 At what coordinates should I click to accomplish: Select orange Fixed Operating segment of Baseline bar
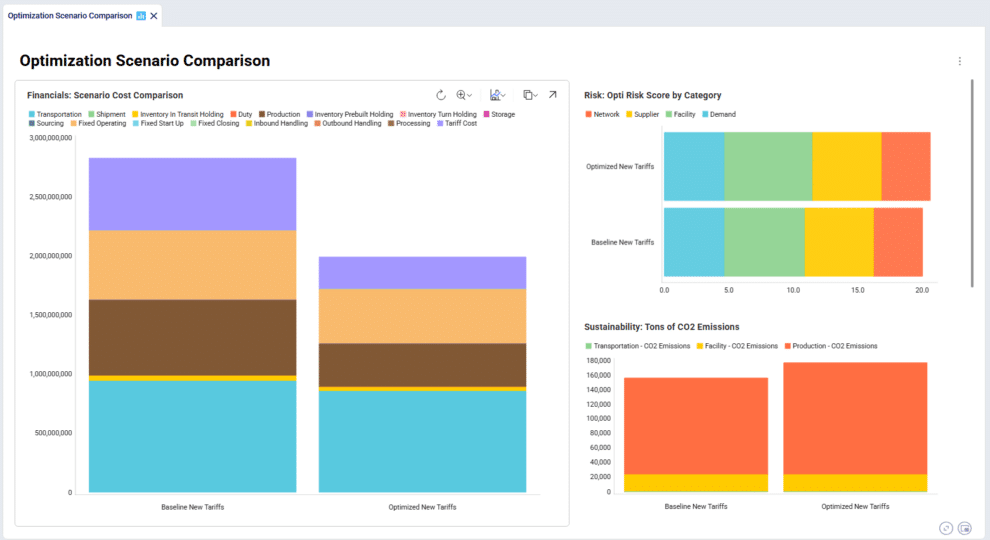point(193,265)
